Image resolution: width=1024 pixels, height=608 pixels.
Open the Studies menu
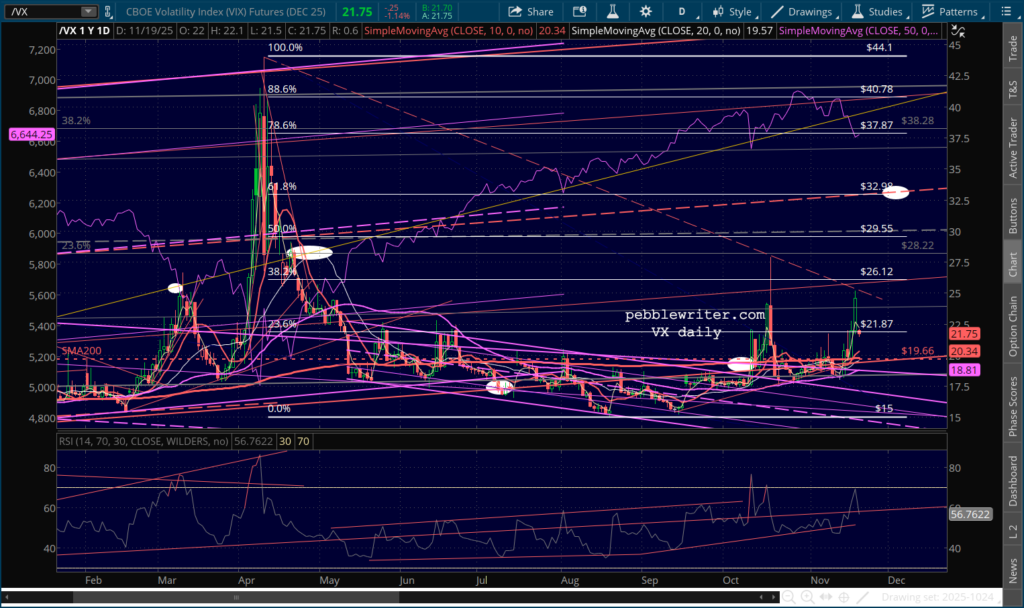tap(874, 12)
